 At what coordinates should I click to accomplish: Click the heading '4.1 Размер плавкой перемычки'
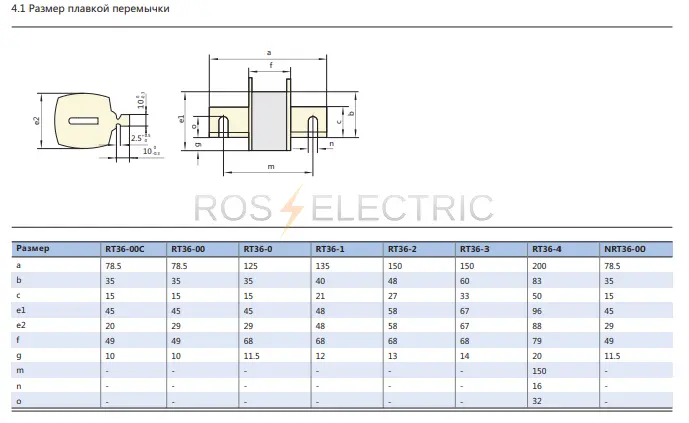90,8
